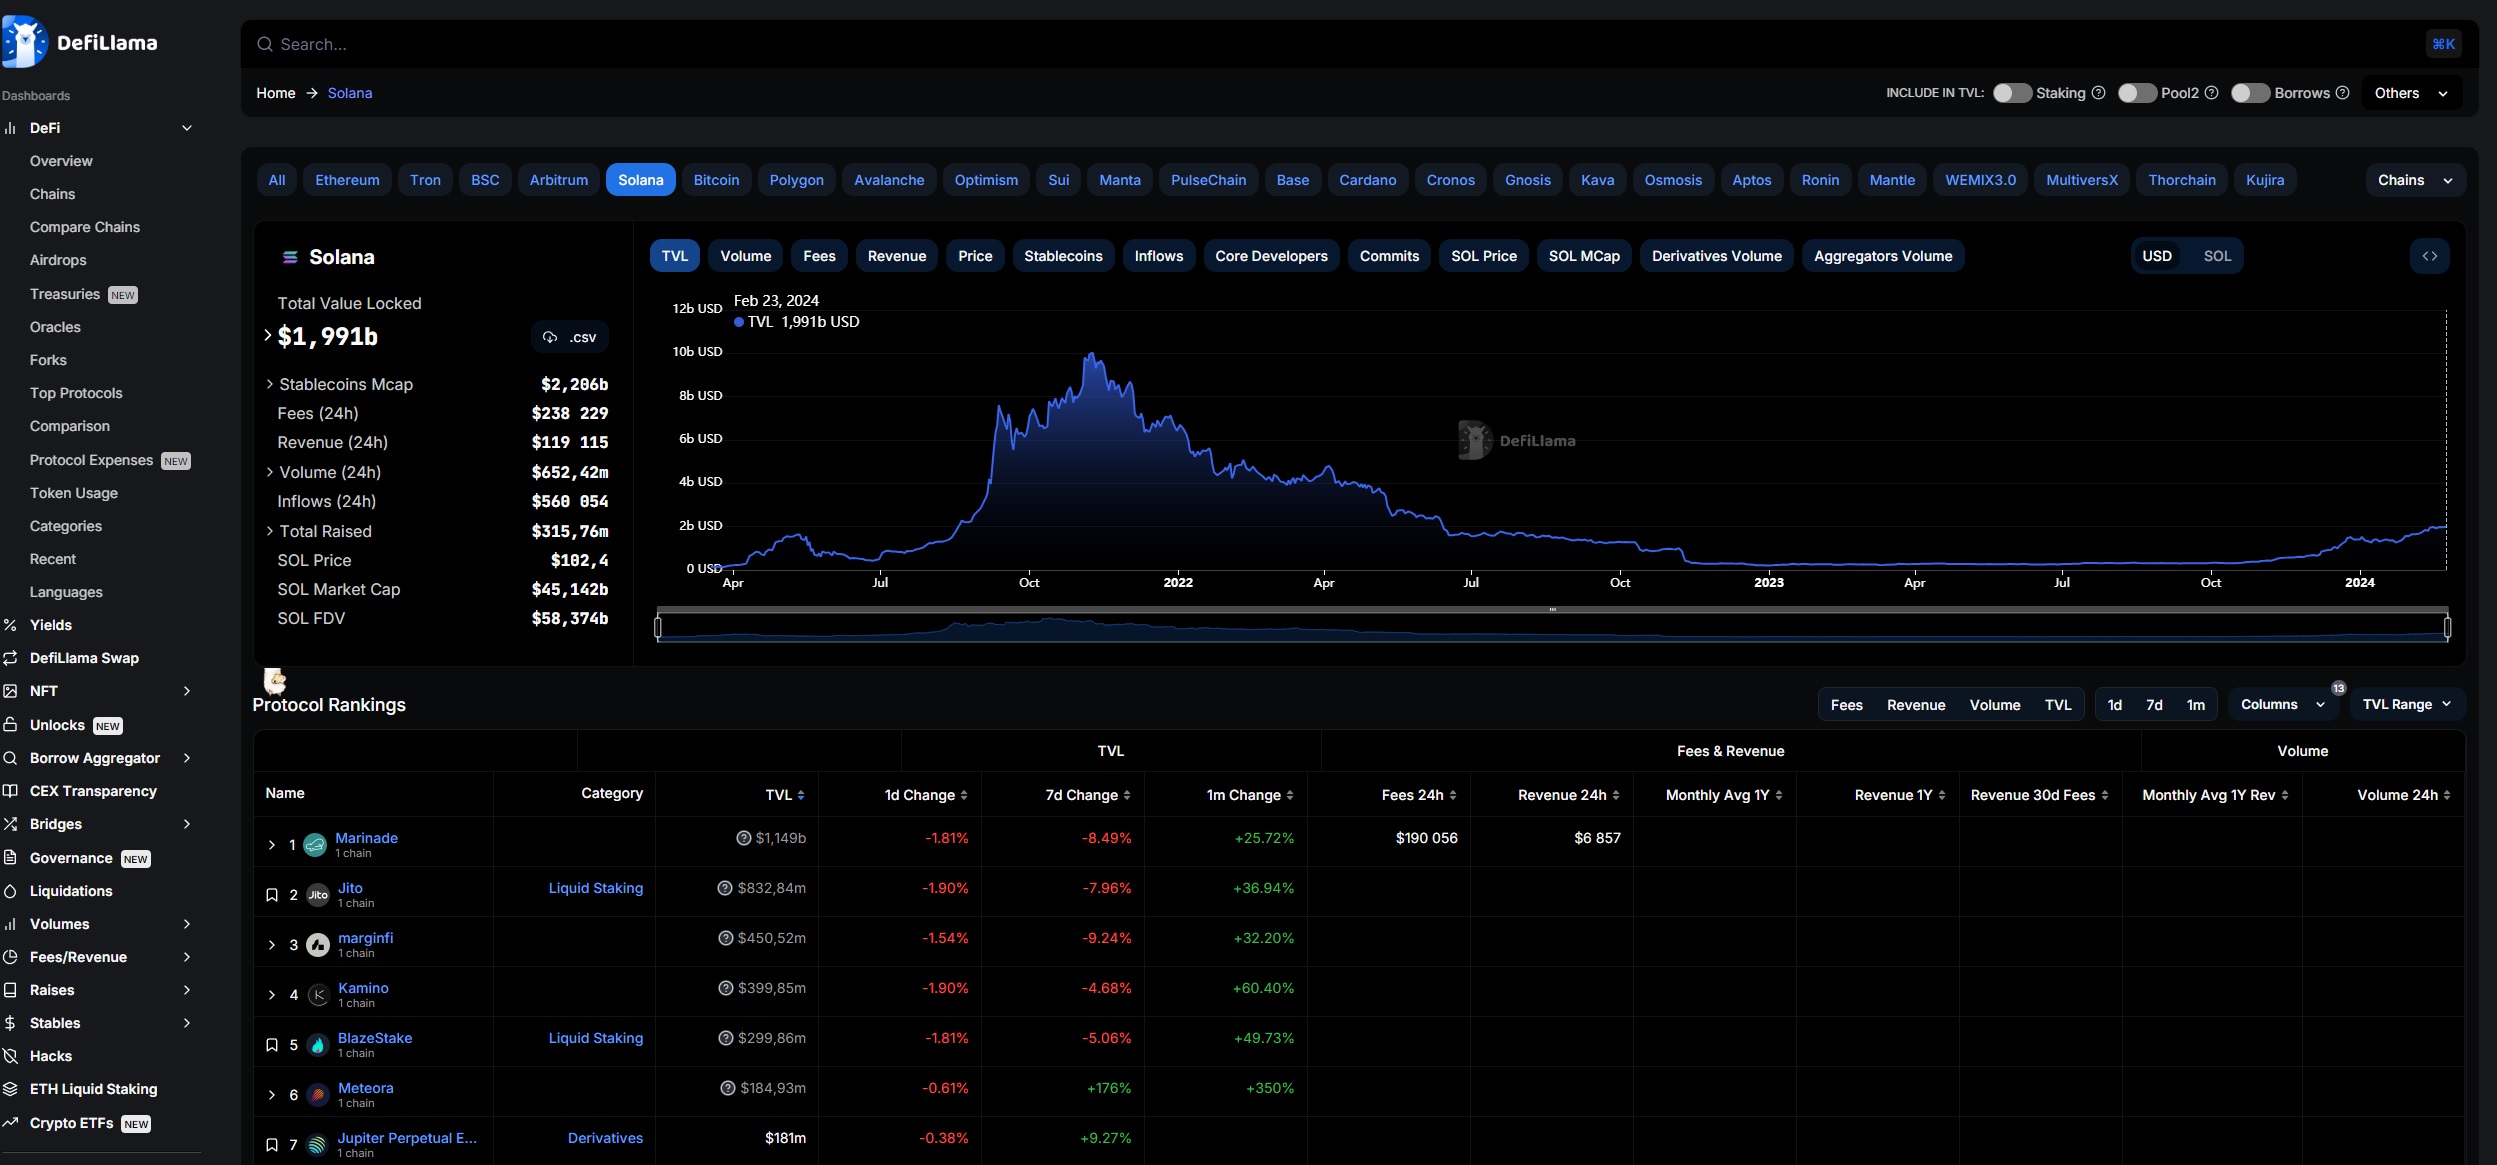The width and height of the screenshot is (2497, 1165).
Task: Click the Pool2 help question icon
Action: (x=2212, y=93)
